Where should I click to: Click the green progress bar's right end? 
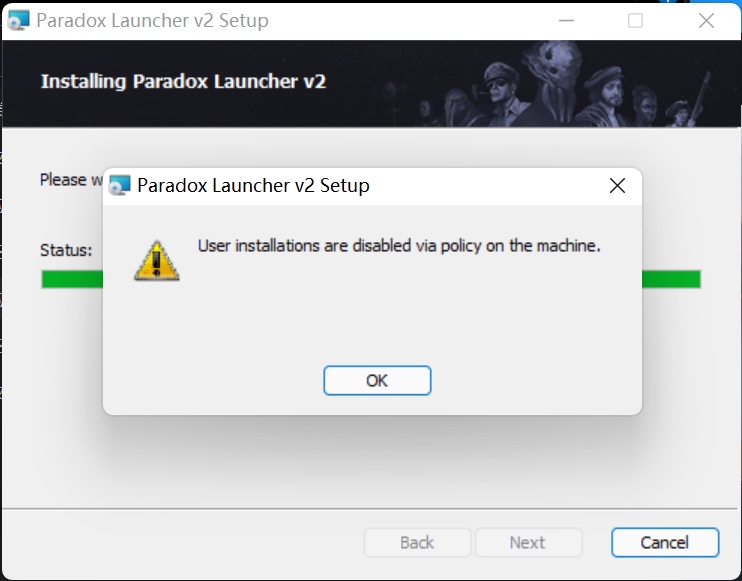pyautogui.click(x=671, y=279)
